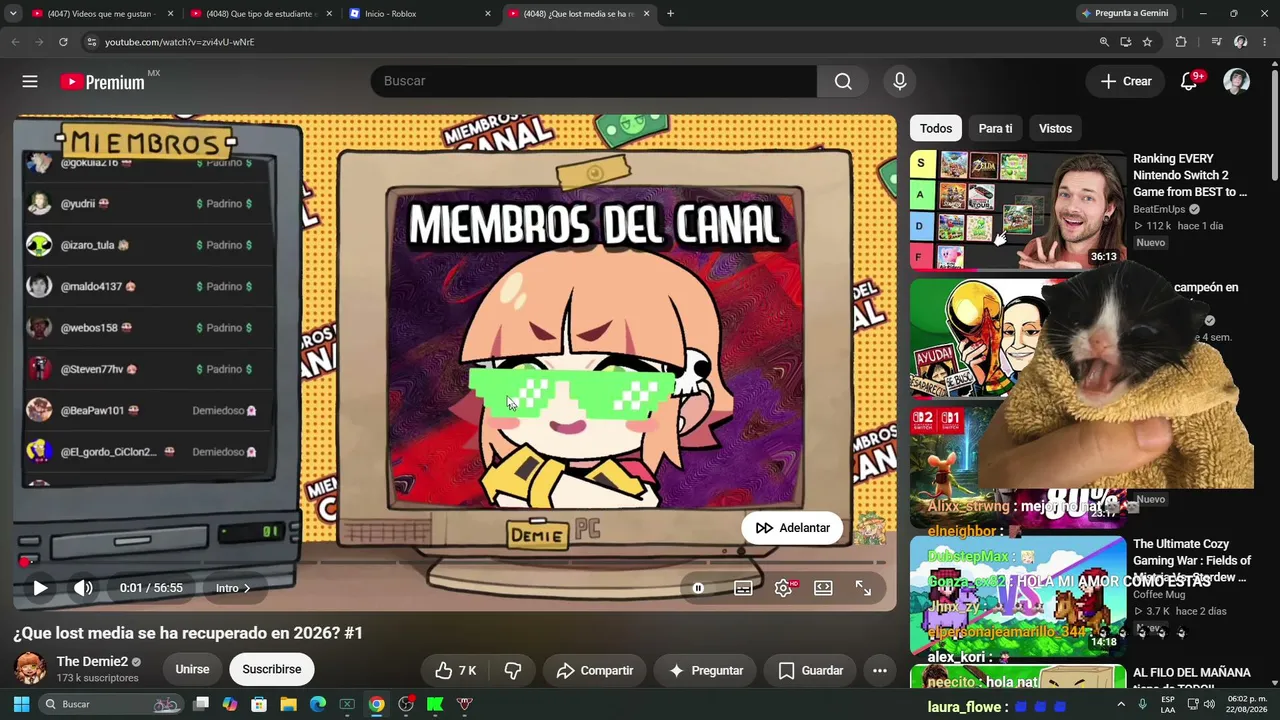Screen dimensions: 1280x720
Task: Start voice search with microphone icon
Action: click(900, 81)
